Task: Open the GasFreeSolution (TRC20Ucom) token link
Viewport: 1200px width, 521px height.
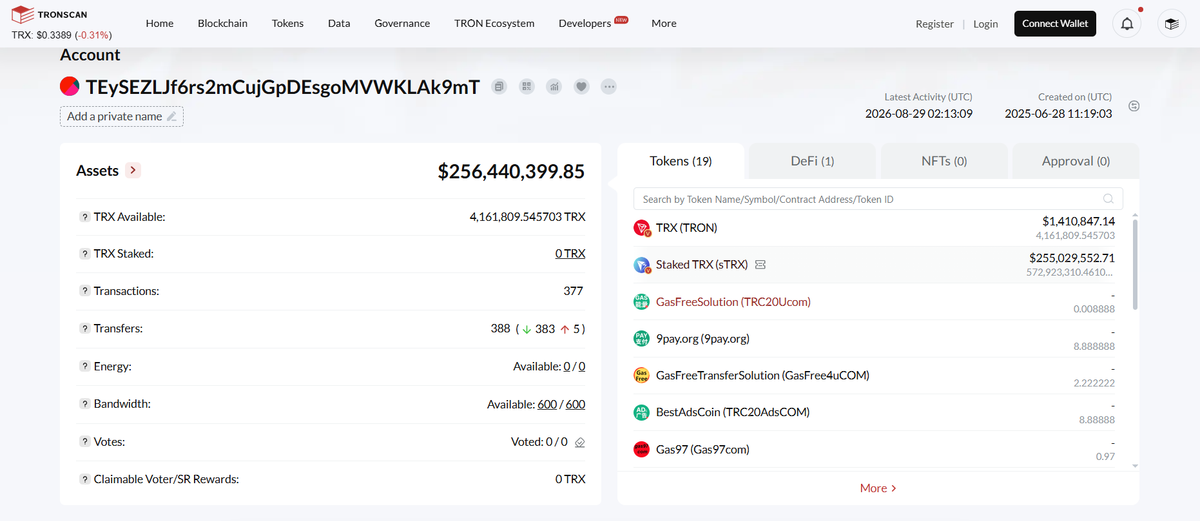Action: coord(733,301)
